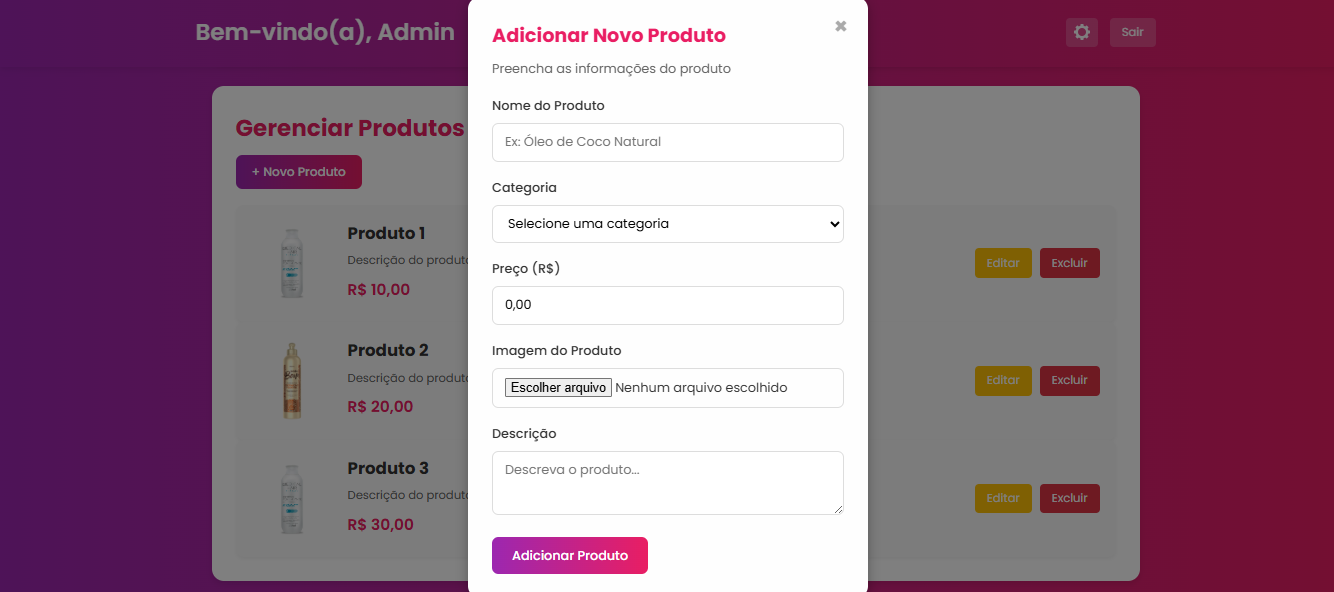Viewport: 1334px width, 592px height.
Task: Click the Escolher arquivo file picker
Action: [557, 387]
